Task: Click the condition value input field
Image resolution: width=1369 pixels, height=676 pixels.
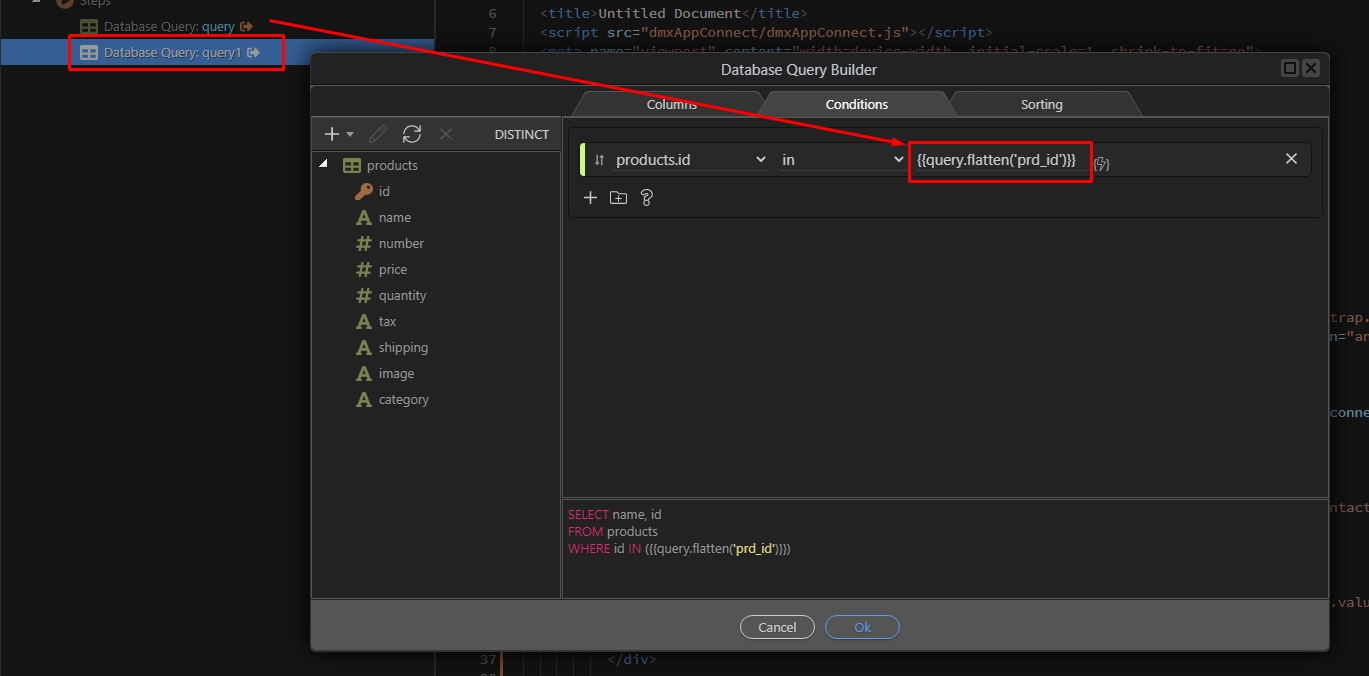Action: (998, 160)
